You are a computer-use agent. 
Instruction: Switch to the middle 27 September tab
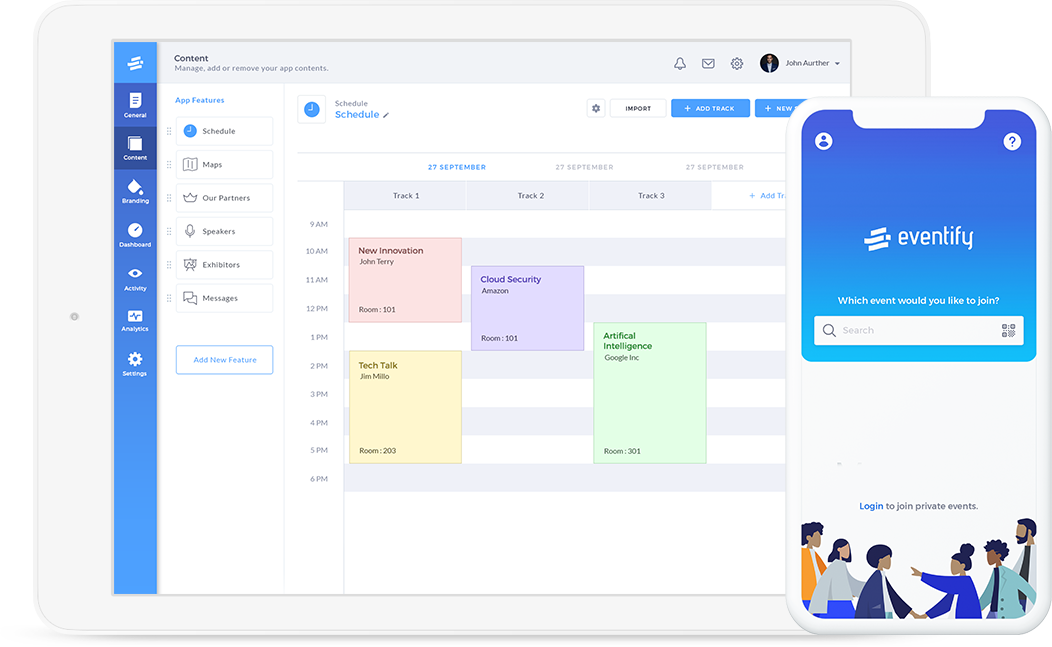tap(584, 167)
